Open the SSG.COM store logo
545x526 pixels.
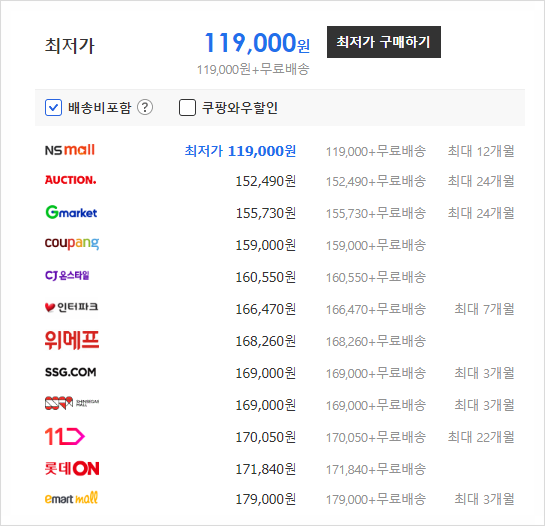click(71, 372)
